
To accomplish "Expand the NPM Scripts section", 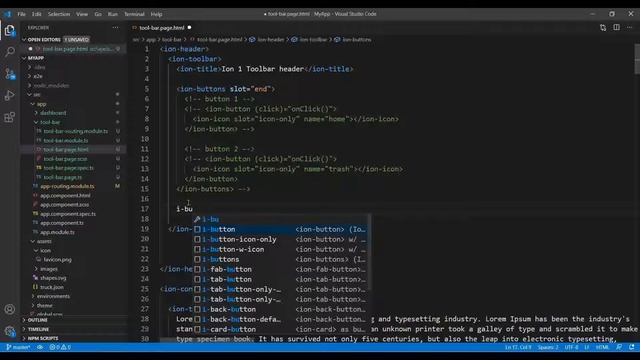I will coord(74,338).
